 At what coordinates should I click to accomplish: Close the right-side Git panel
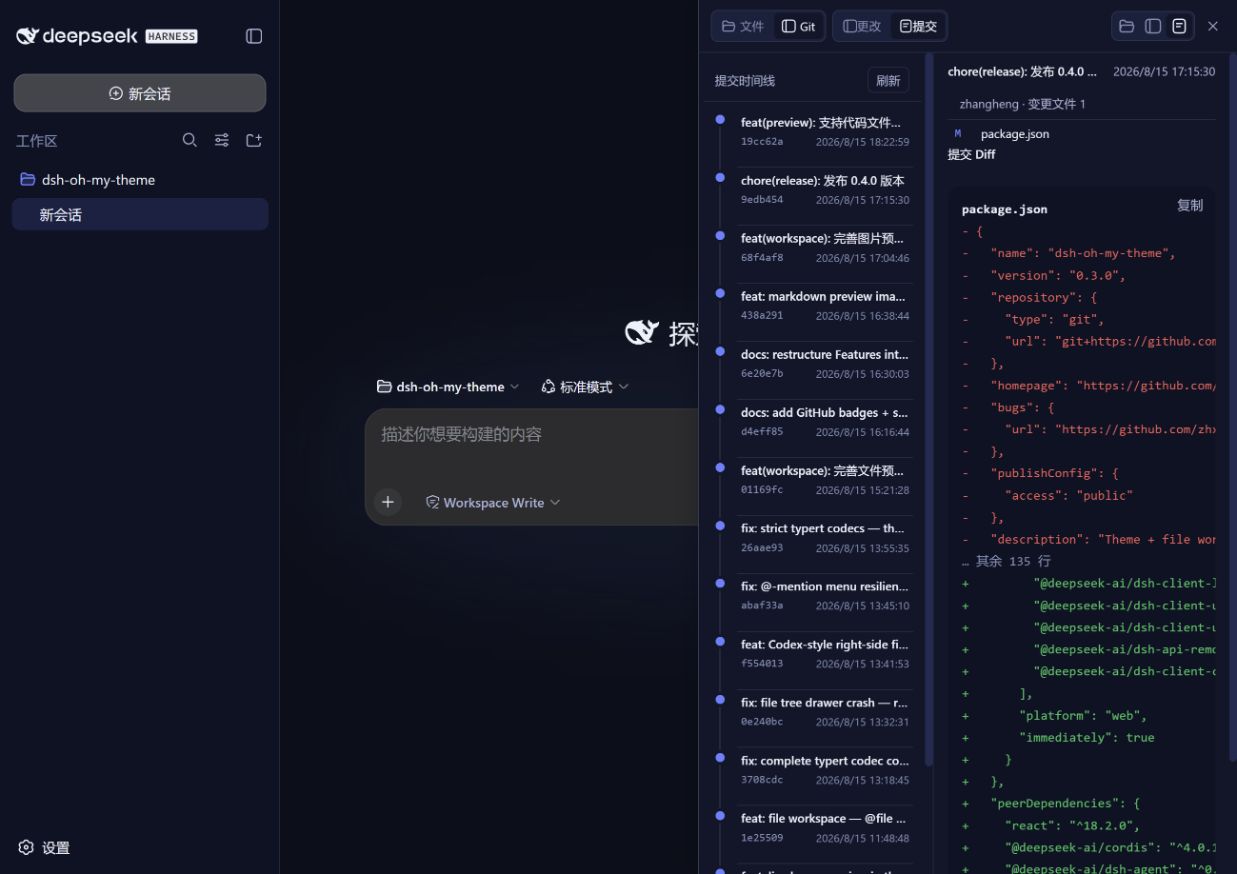tap(1213, 26)
